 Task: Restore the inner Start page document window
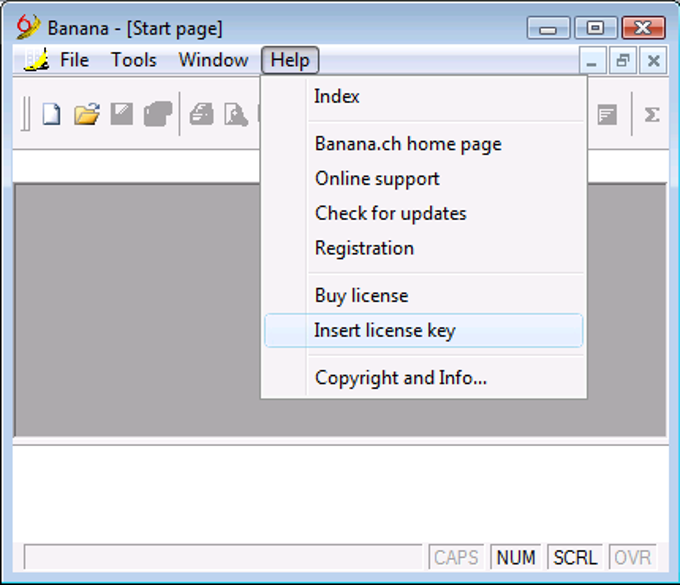623,60
